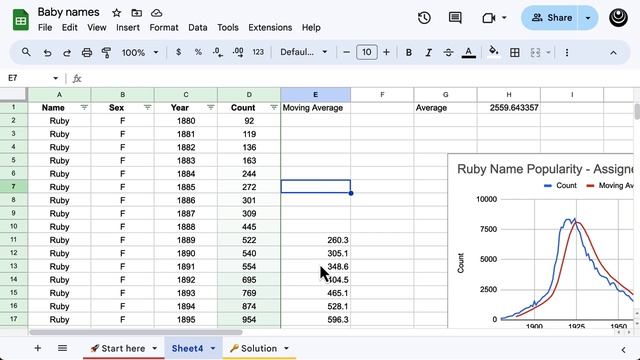Increase font size with the plus button
This screenshot has width=640, height=360.
(386, 52)
